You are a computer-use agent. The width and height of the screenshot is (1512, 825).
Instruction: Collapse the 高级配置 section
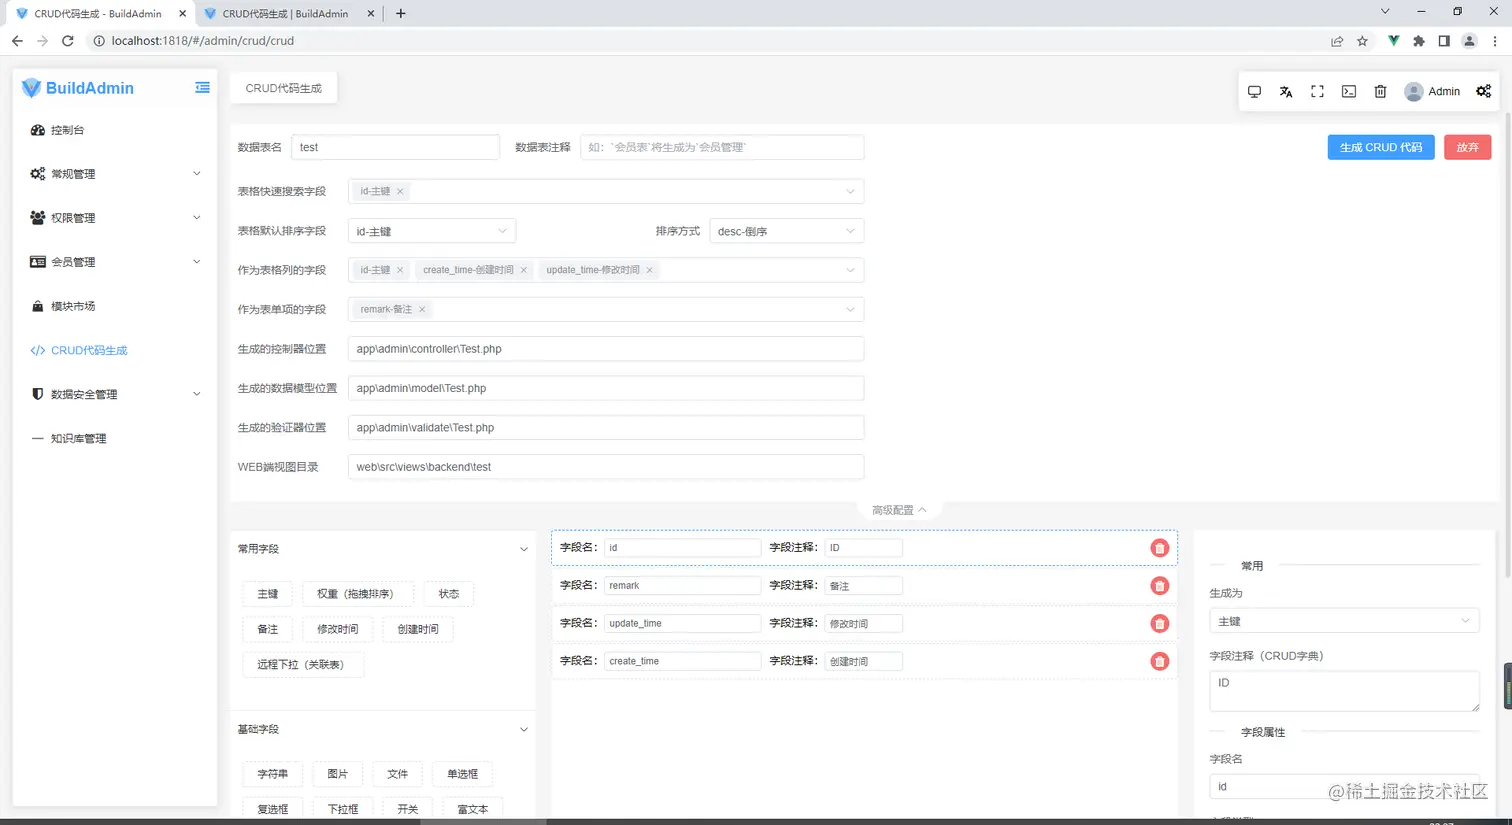(x=899, y=510)
